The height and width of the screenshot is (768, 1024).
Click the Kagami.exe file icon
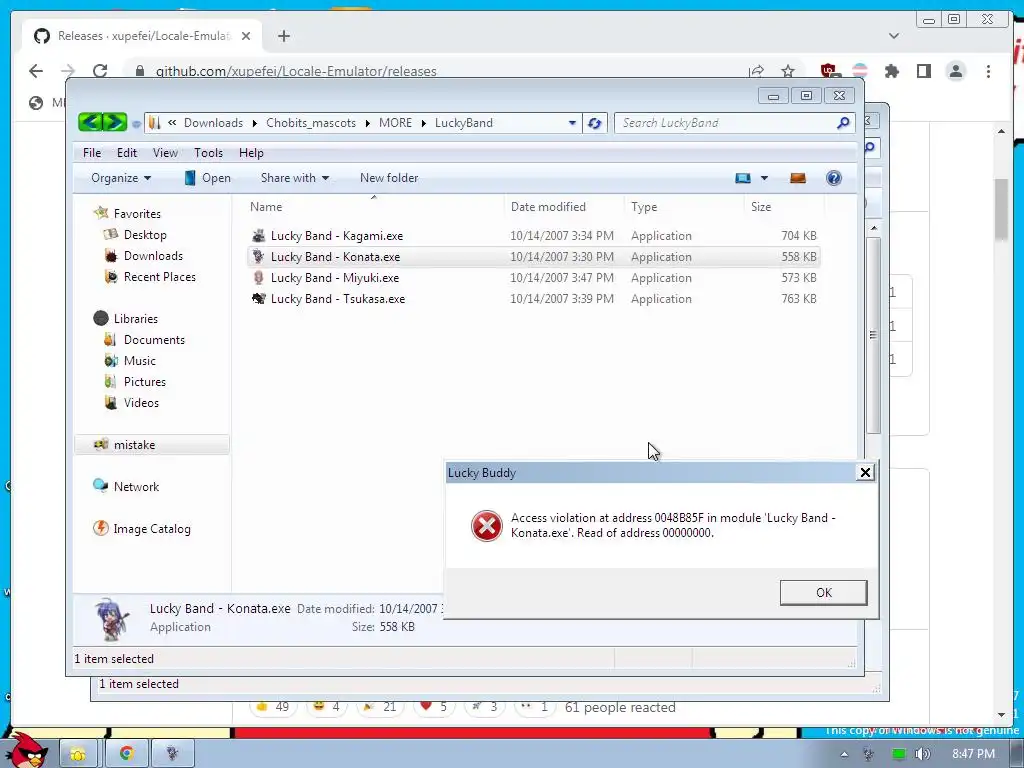[259, 236]
